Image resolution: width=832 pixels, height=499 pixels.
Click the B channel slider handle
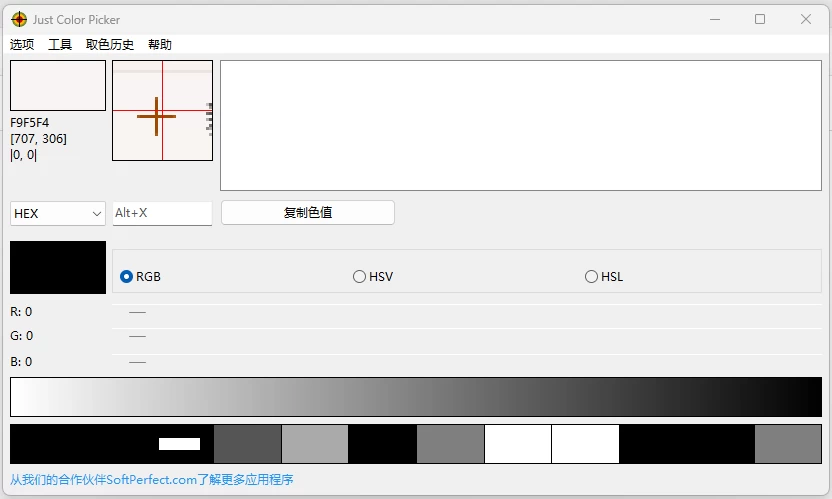[x=137, y=362]
